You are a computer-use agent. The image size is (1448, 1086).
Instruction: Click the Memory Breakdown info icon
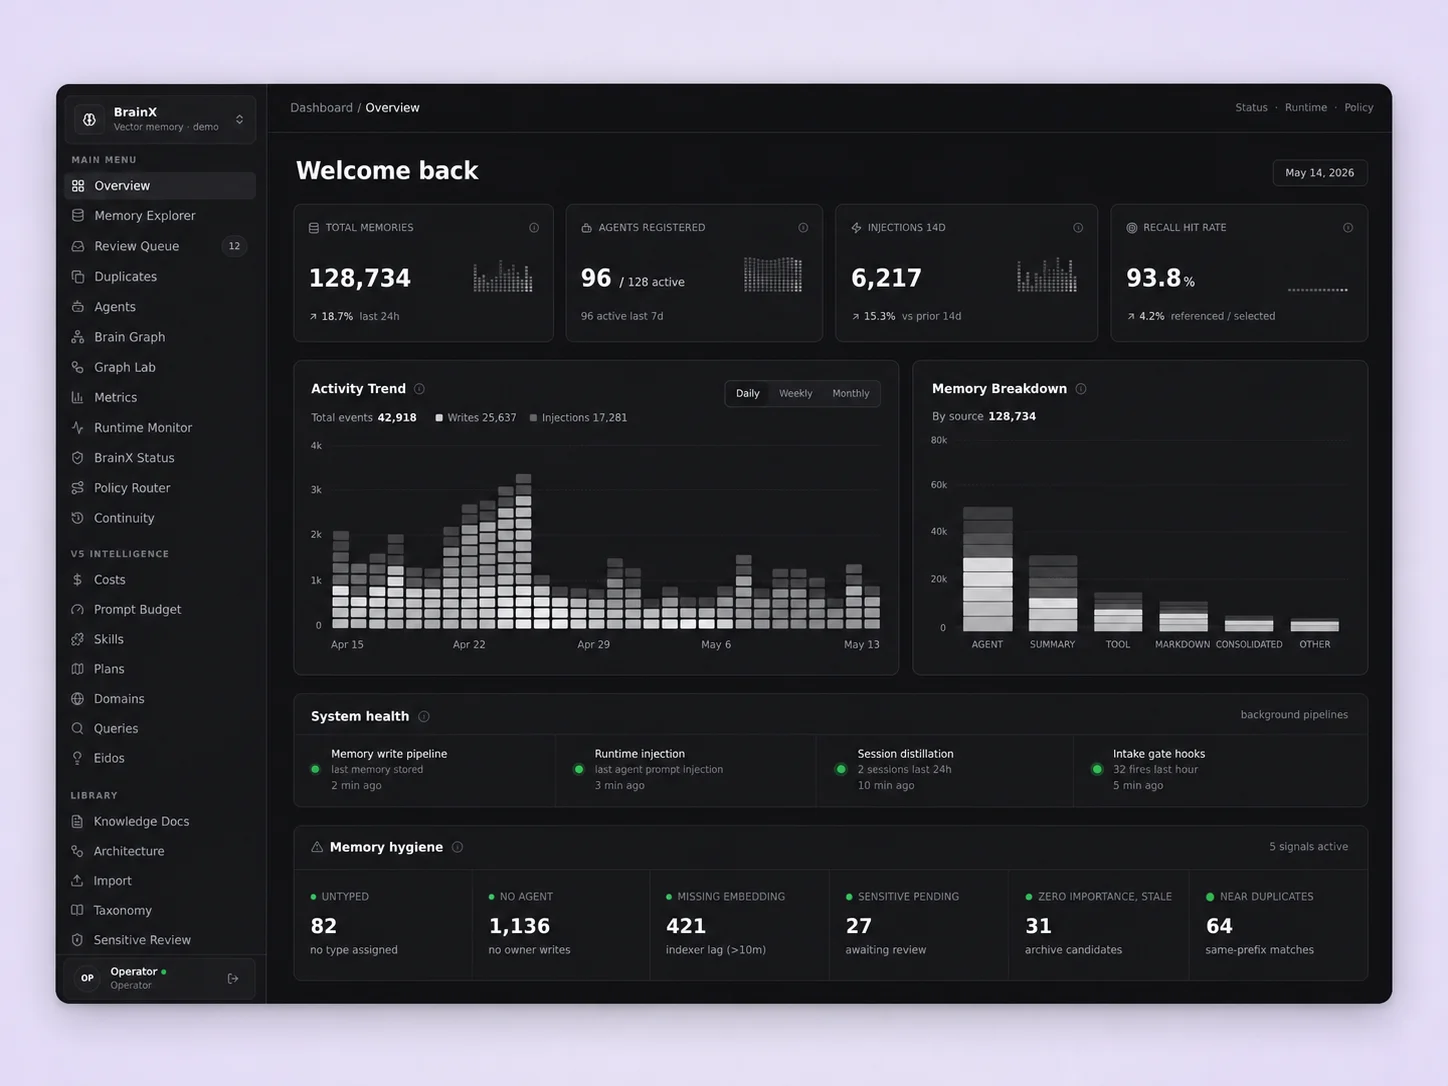point(1081,389)
